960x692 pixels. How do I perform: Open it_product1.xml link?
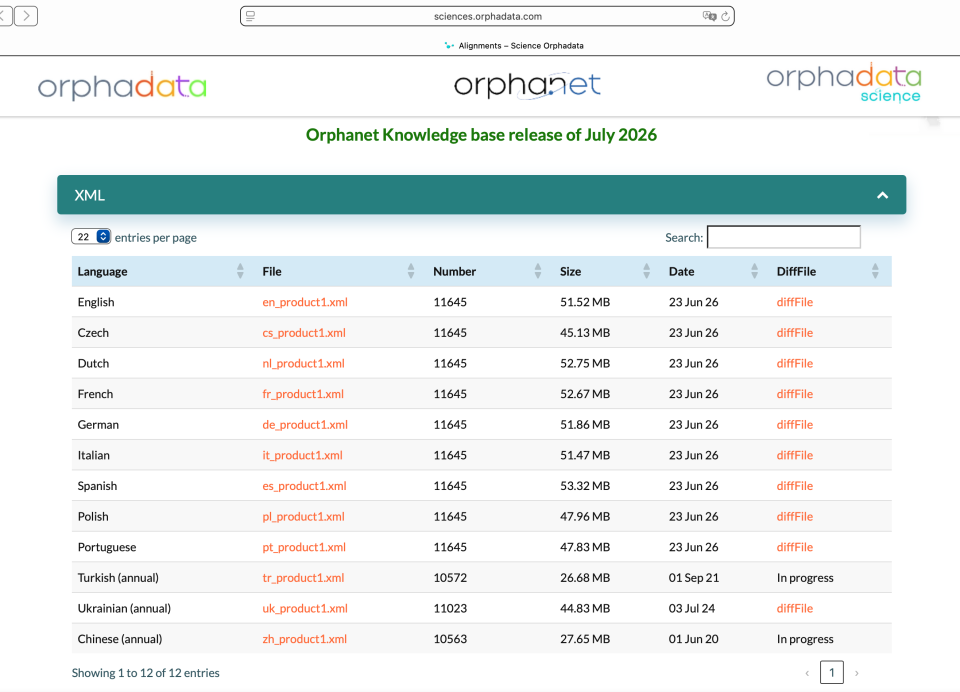(x=302, y=455)
